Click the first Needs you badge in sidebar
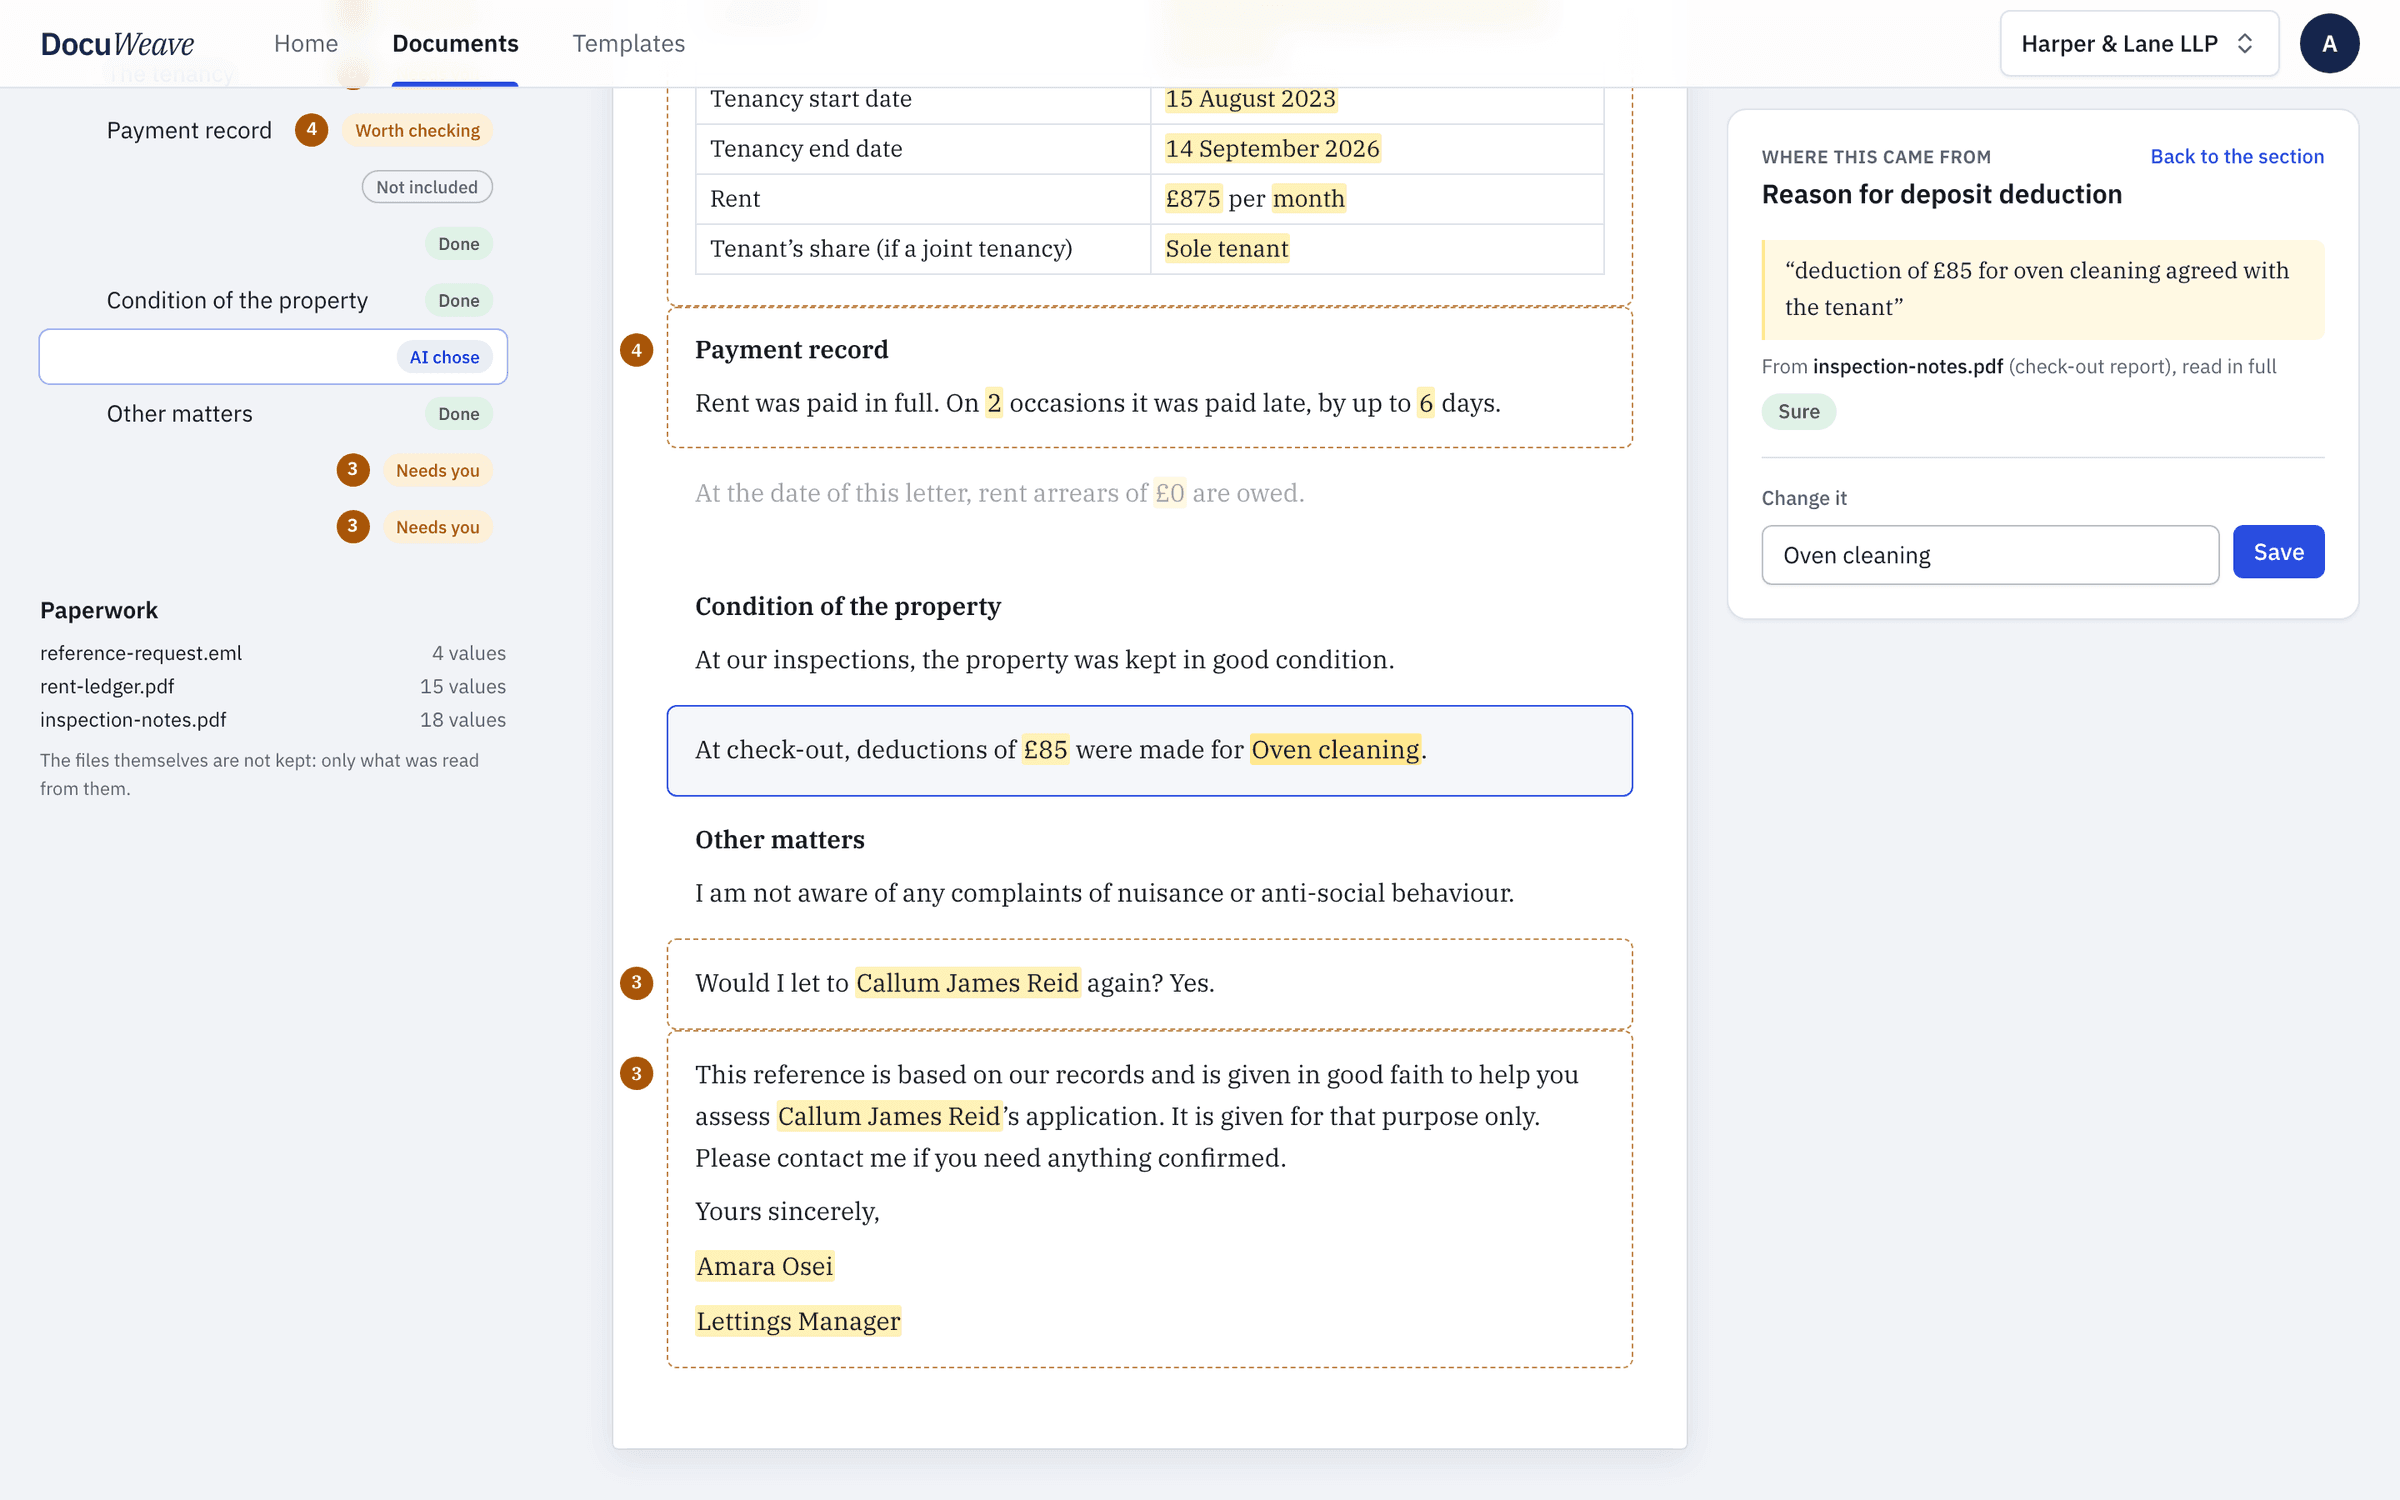This screenshot has width=2400, height=1500. click(x=437, y=470)
